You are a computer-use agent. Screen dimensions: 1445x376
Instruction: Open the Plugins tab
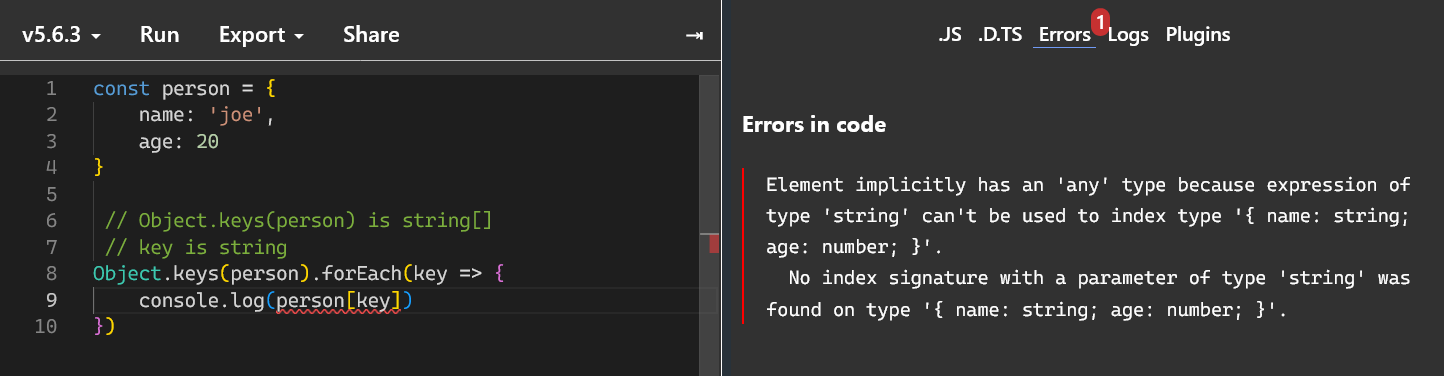(1198, 35)
